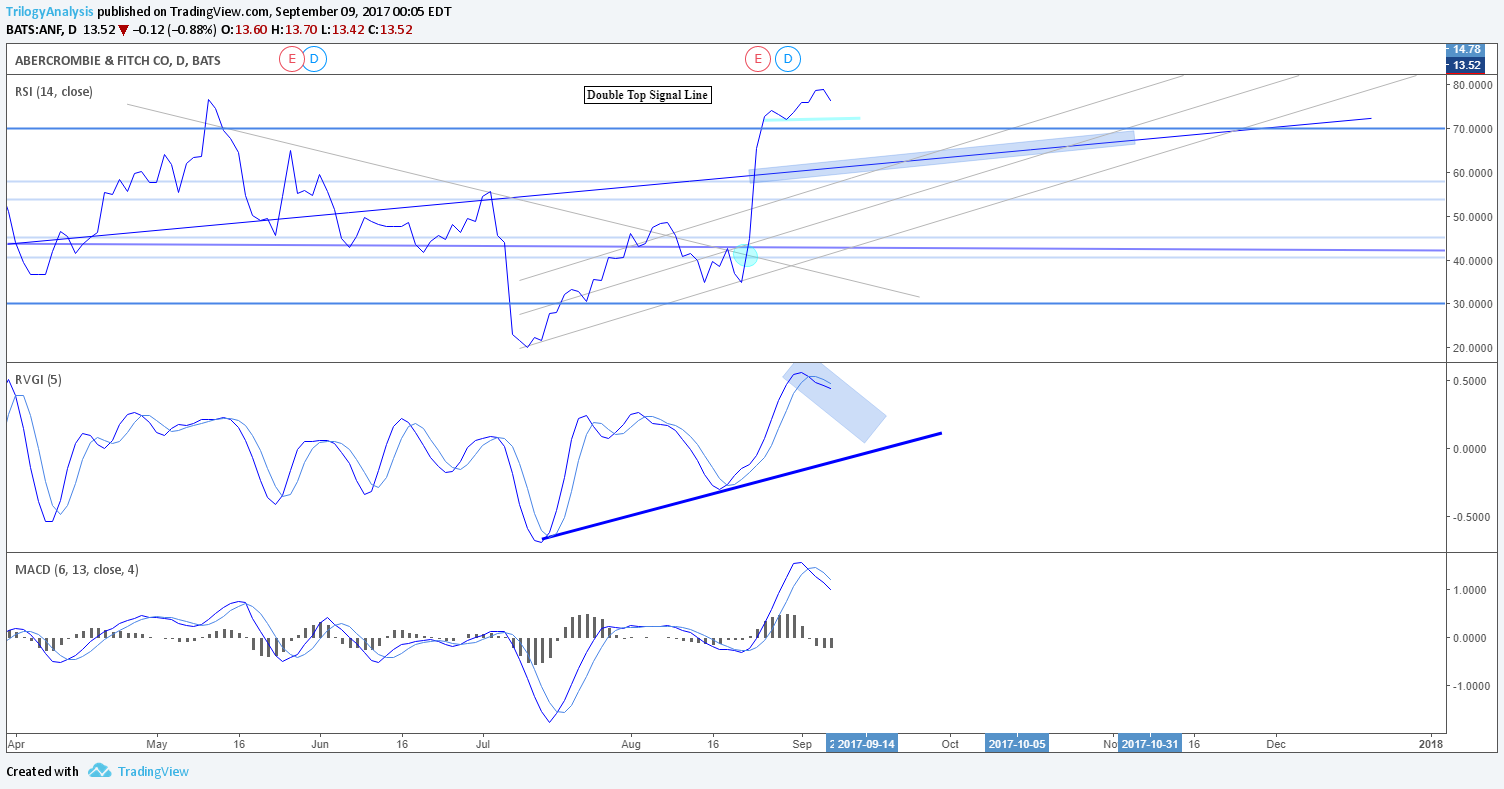Image resolution: width=1504 pixels, height=789 pixels.
Task: Select the MACD (6, 13, close, 4) indicator legend
Action: [77, 569]
